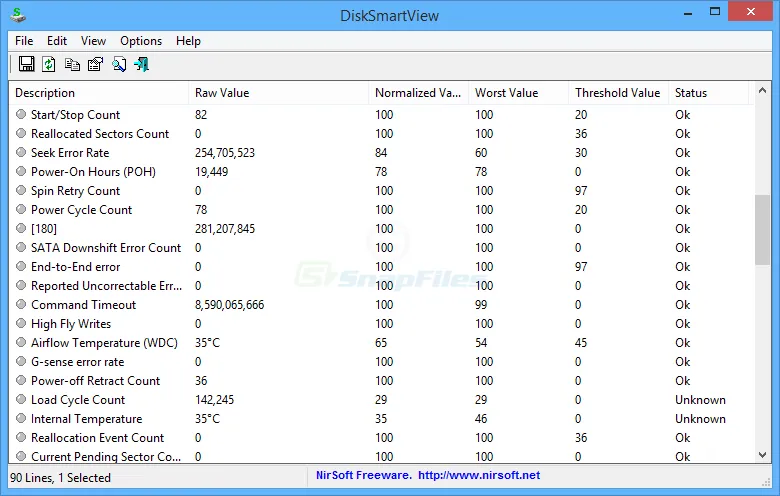Viewport: 780px width, 496px height.
Task: Click the Refresh toolbar icon
Action: pyautogui.click(x=49, y=64)
